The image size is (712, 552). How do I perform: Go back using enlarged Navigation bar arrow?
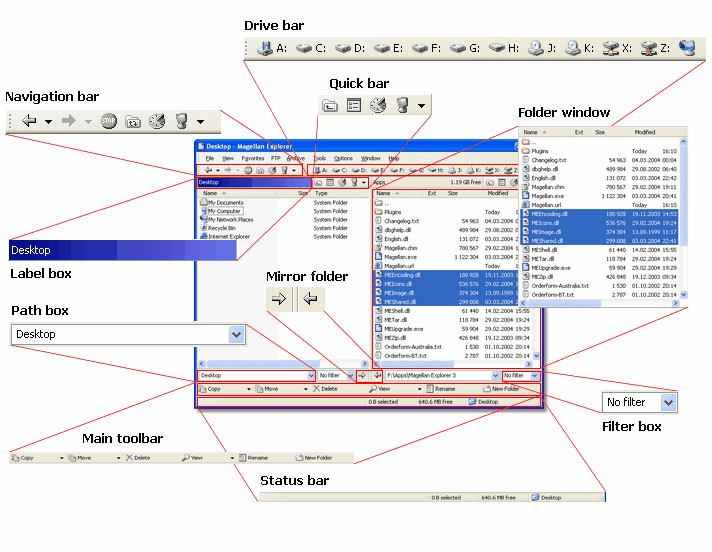[x=30, y=121]
